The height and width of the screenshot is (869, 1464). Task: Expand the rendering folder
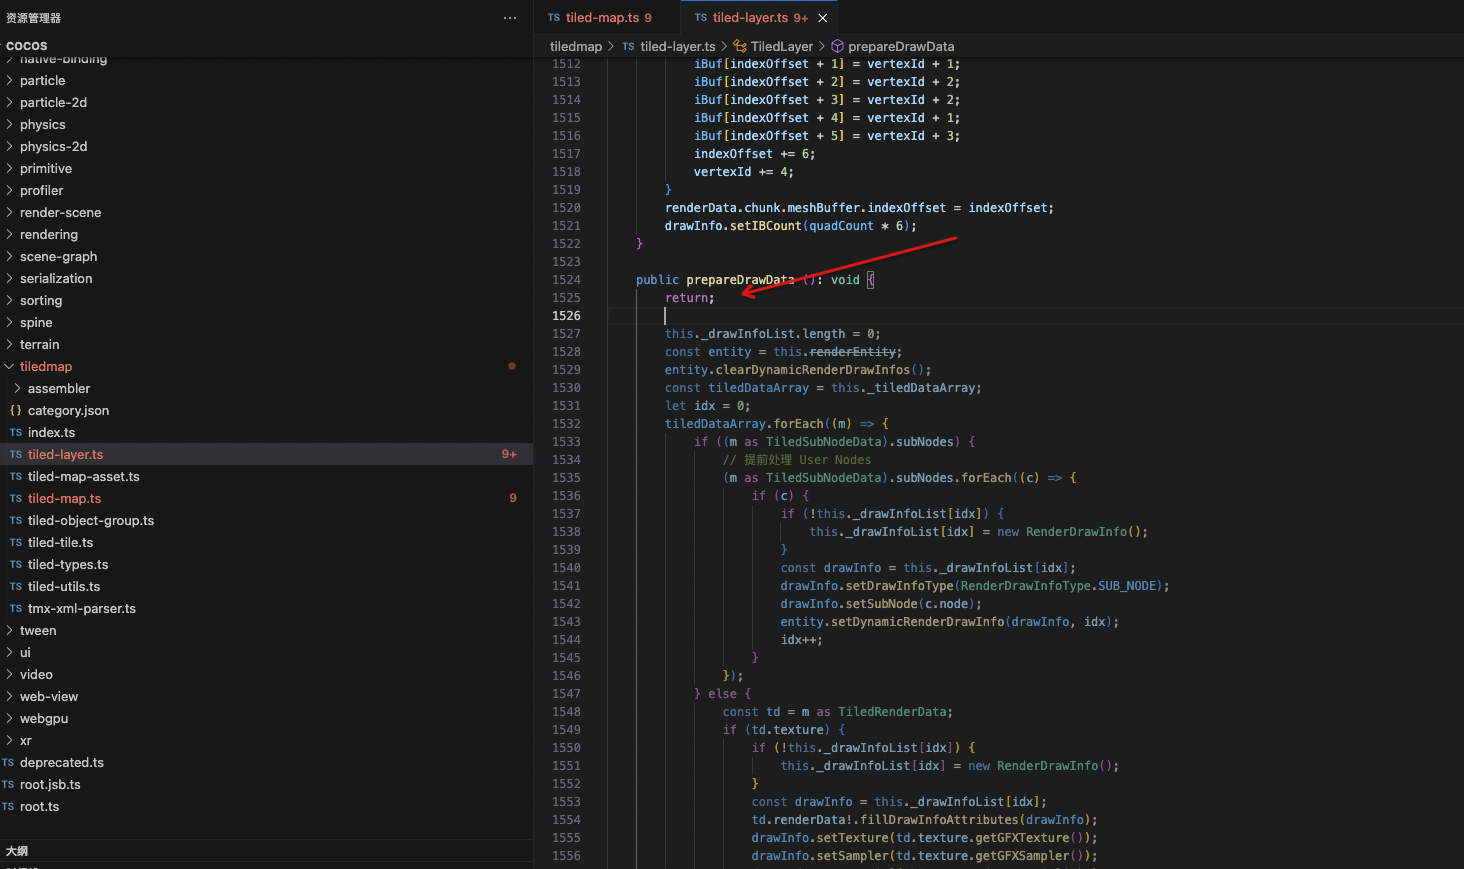point(266,235)
